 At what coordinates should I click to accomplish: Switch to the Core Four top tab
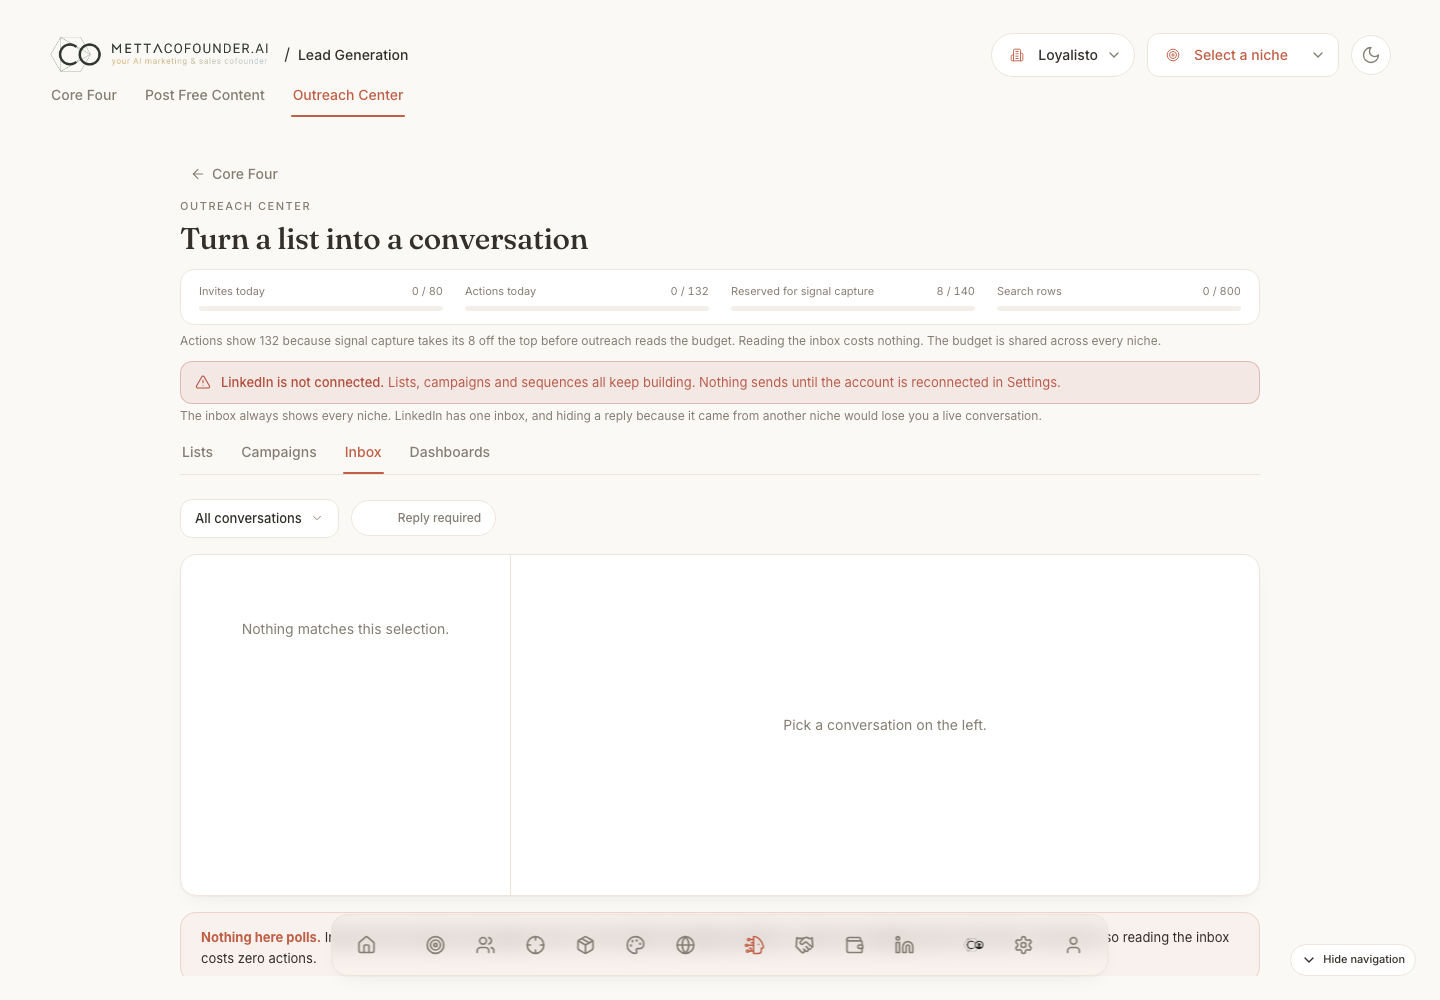pyautogui.click(x=84, y=95)
